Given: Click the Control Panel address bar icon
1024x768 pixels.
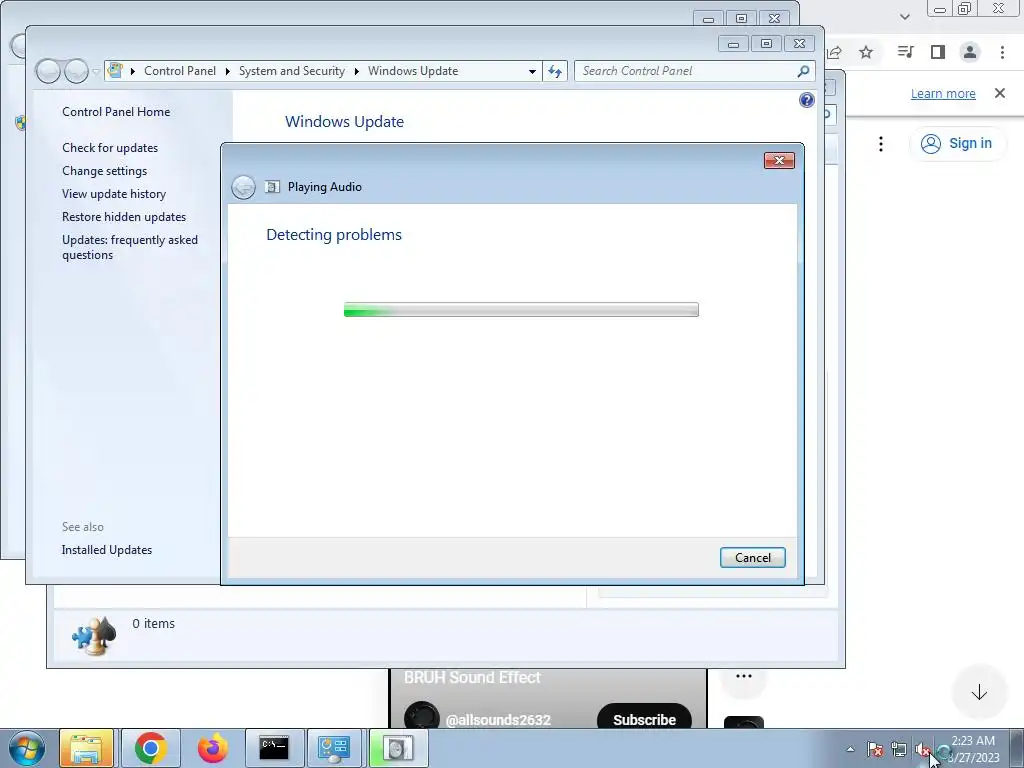Looking at the screenshot, I should pyautogui.click(x=116, y=71).
